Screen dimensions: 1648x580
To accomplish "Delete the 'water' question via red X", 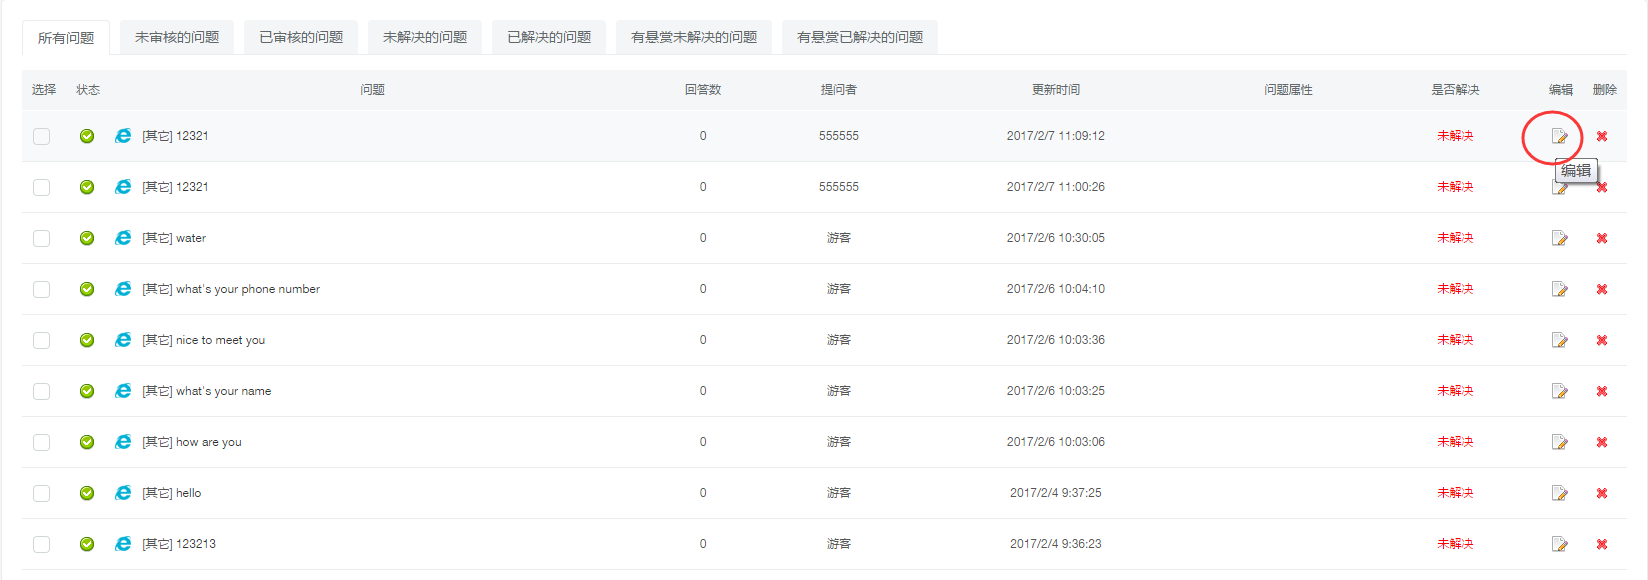I will (x=1601, y=238).
